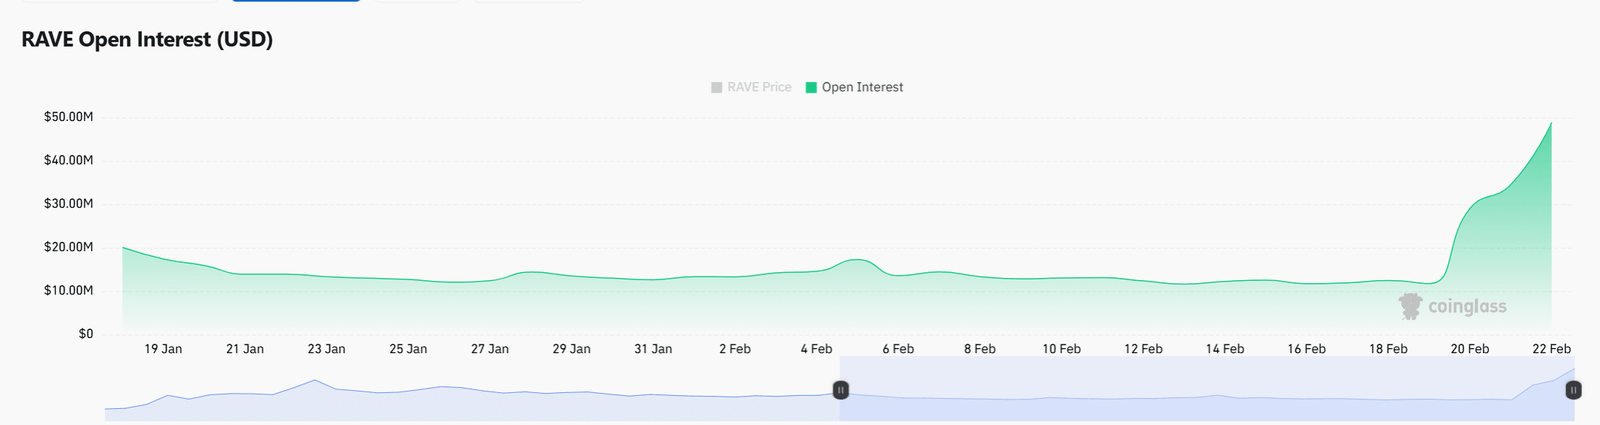Screen dimensions: 1600x425
Task: Click the $0 y-axis label
Action: pos(86,334)
